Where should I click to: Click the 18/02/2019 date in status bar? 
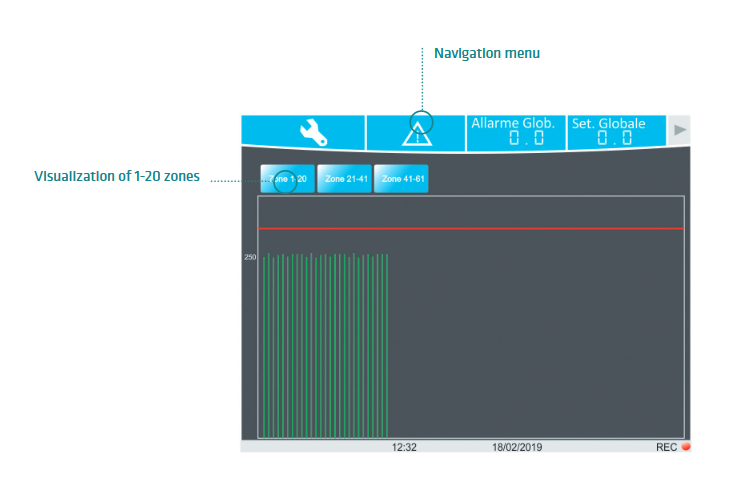click(x=516, y=447)
